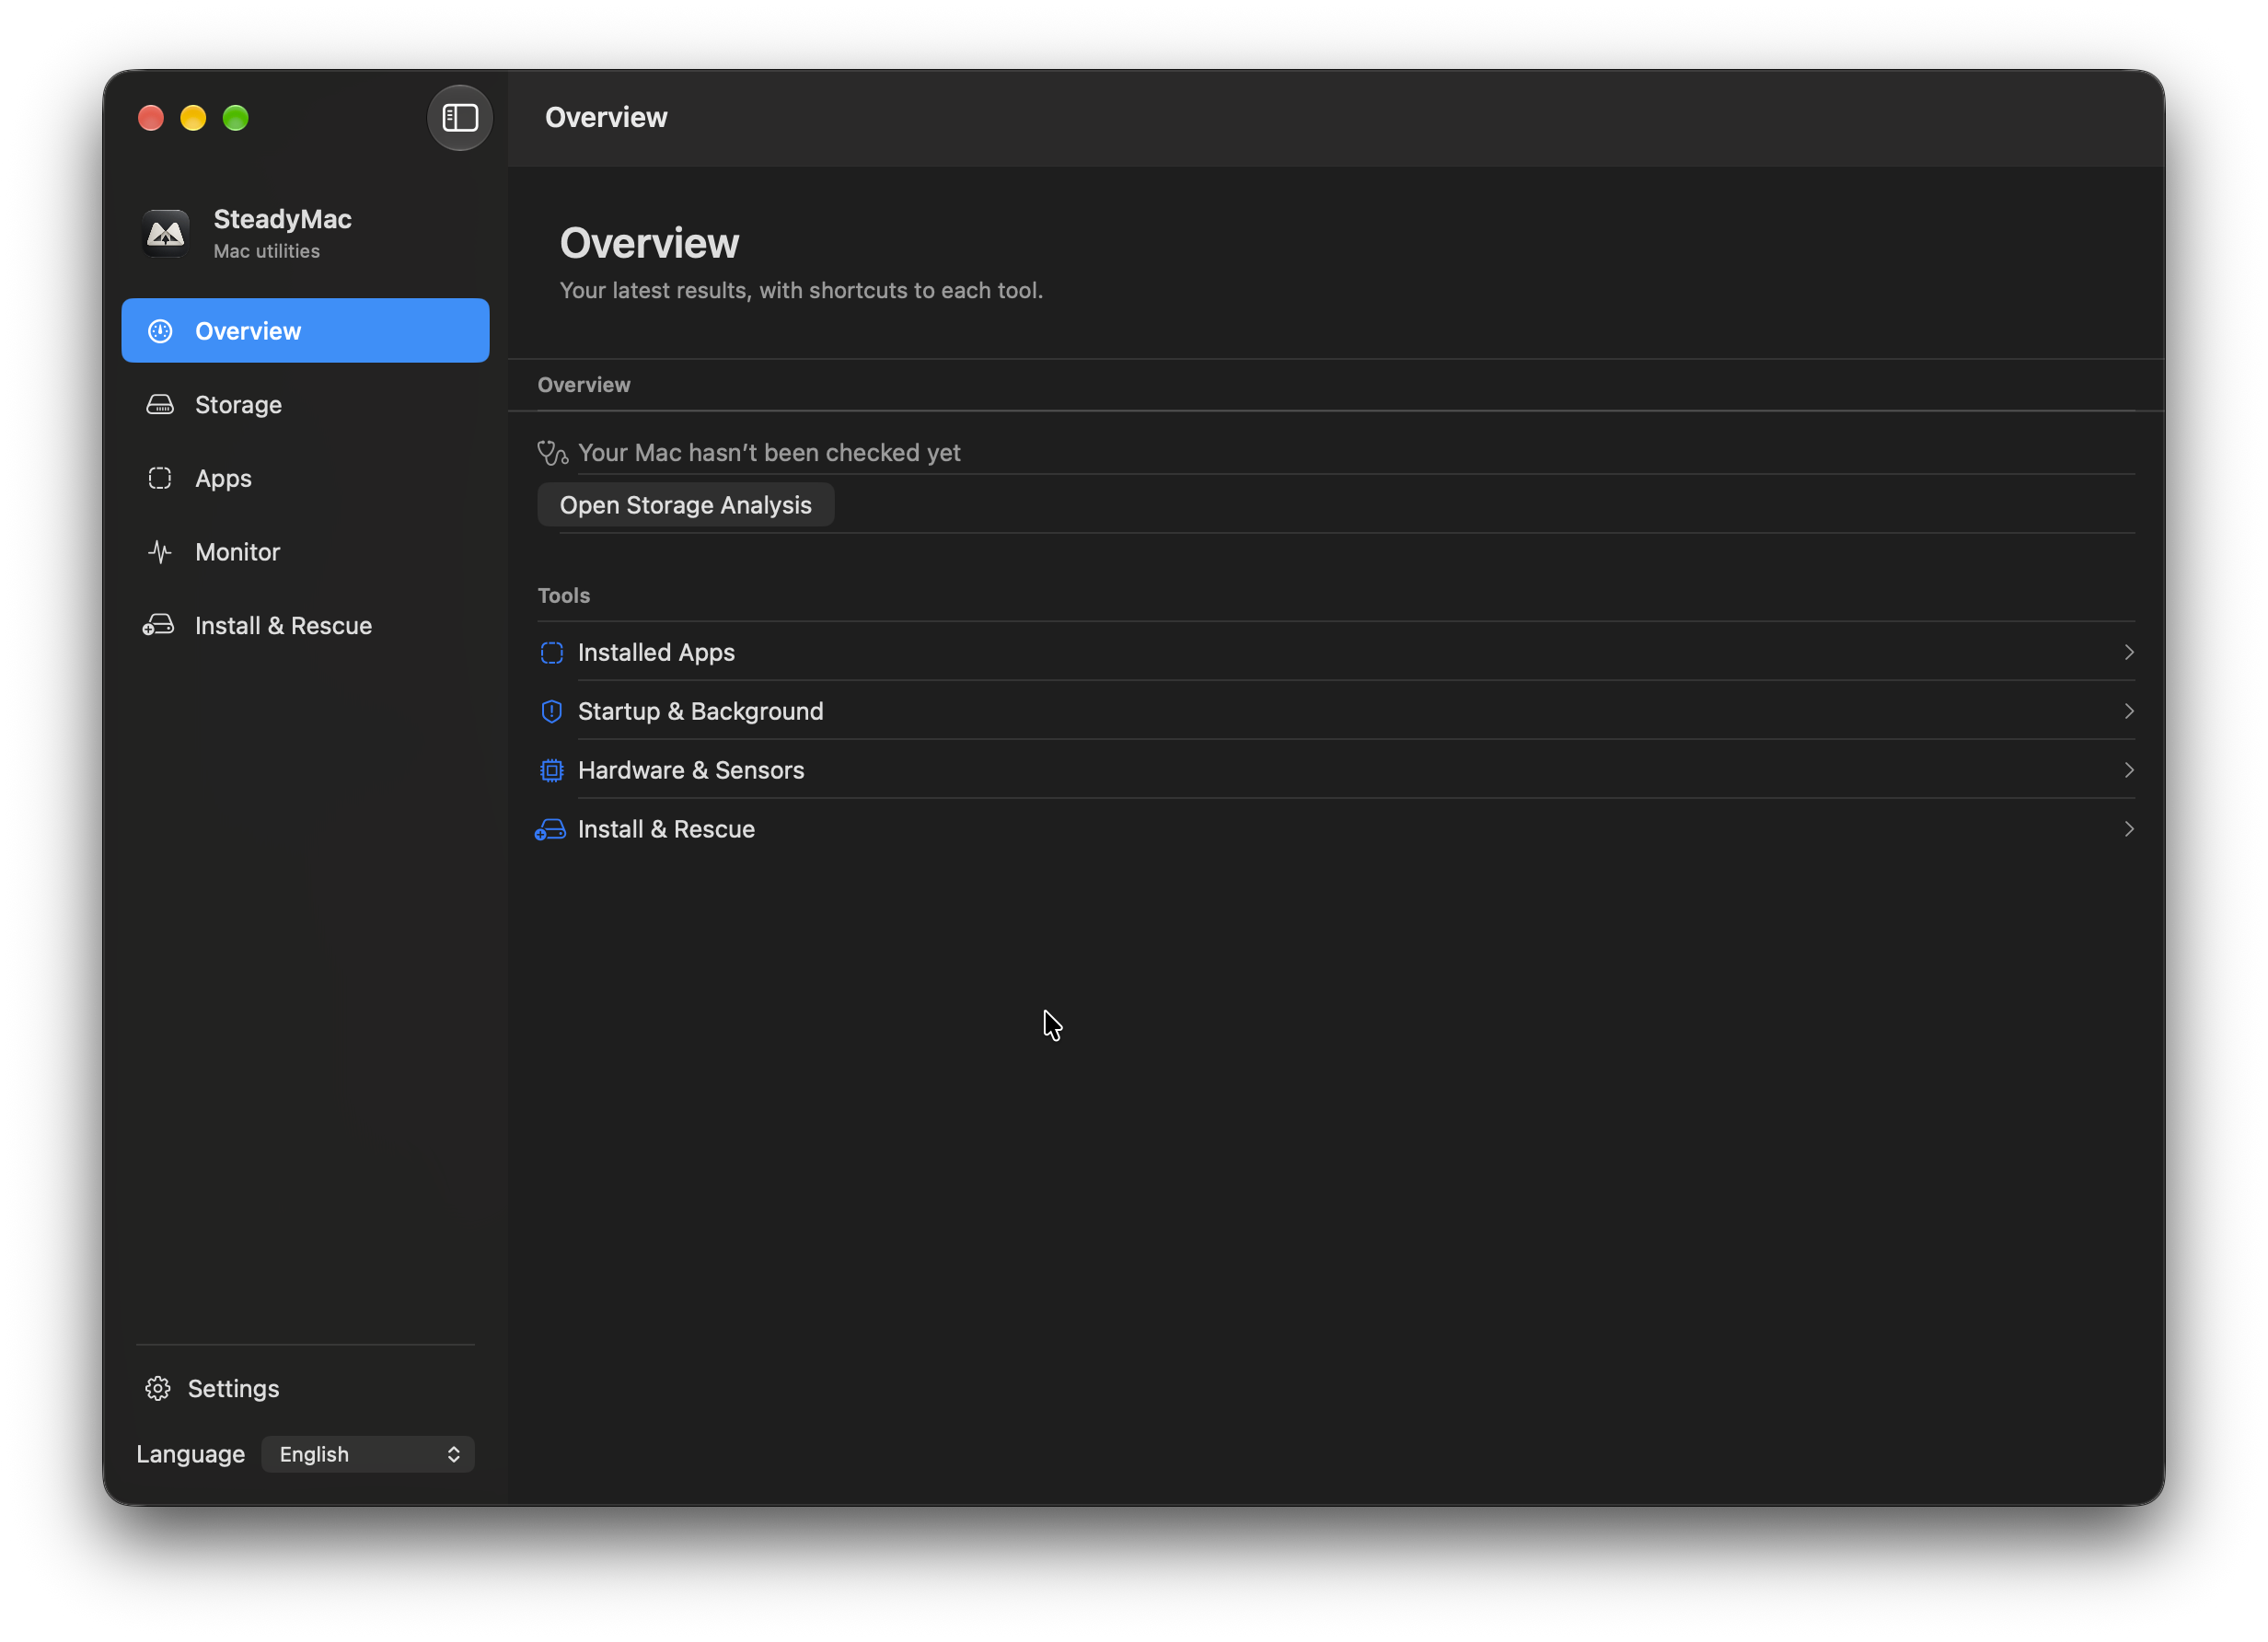The width and height of the screenshot is (2268, 1642).
Task: Open the Installed Apps tool row
Action: [x=1336, y=653]
